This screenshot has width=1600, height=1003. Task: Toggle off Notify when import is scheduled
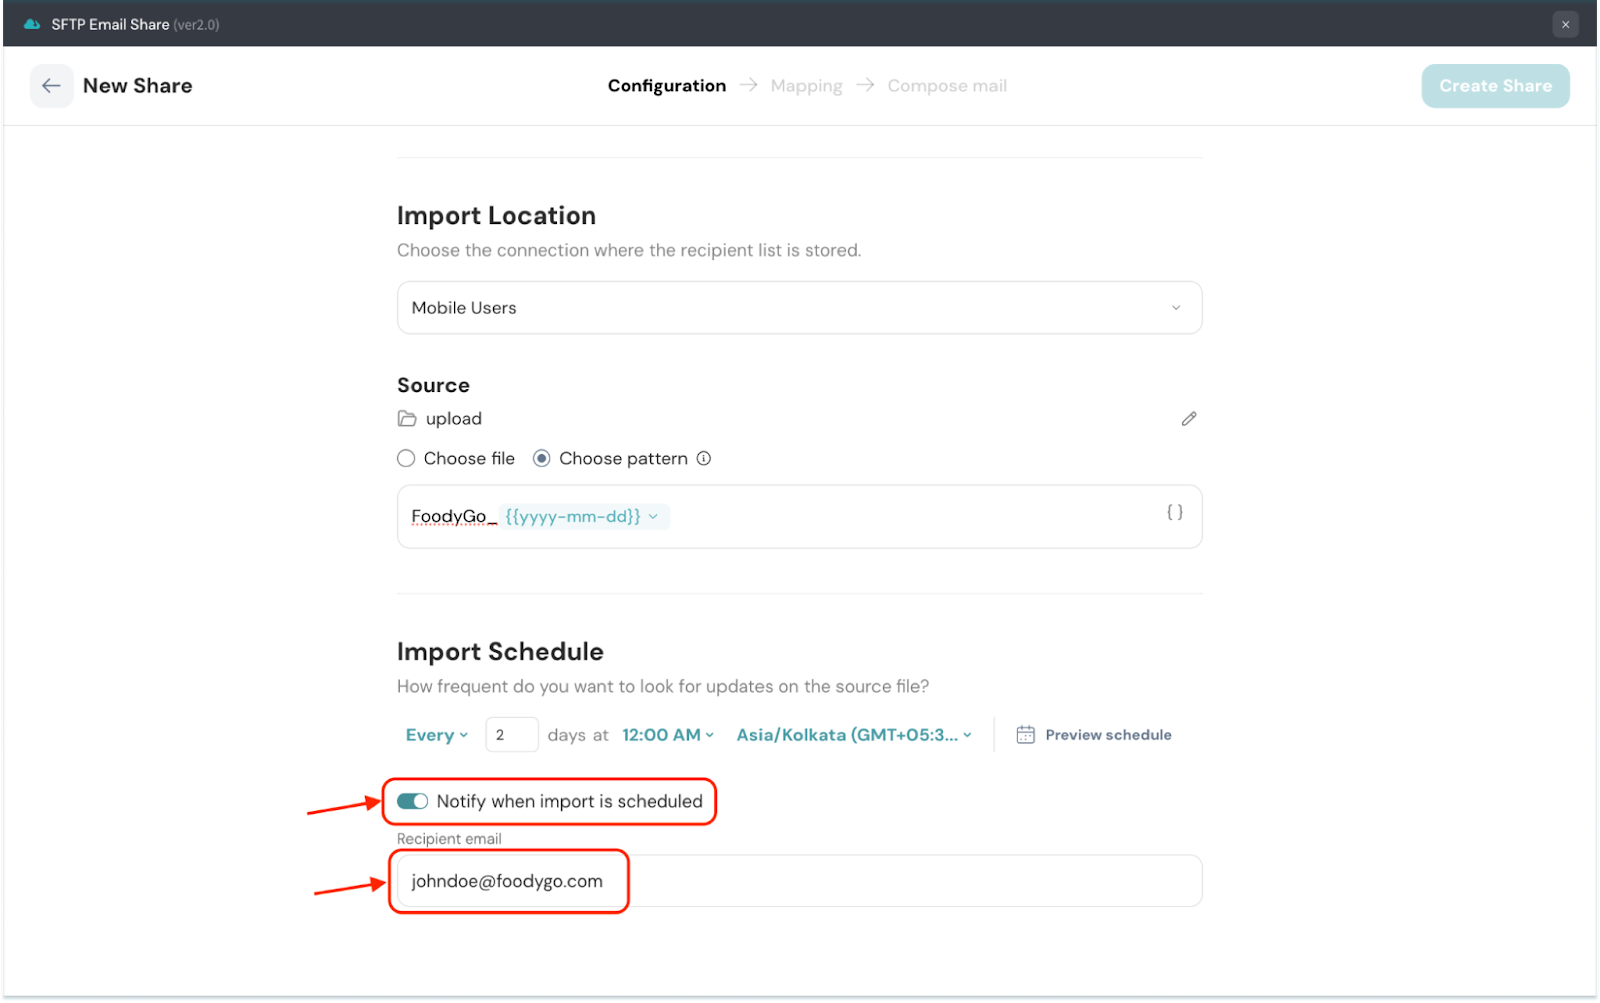point(412,801)
